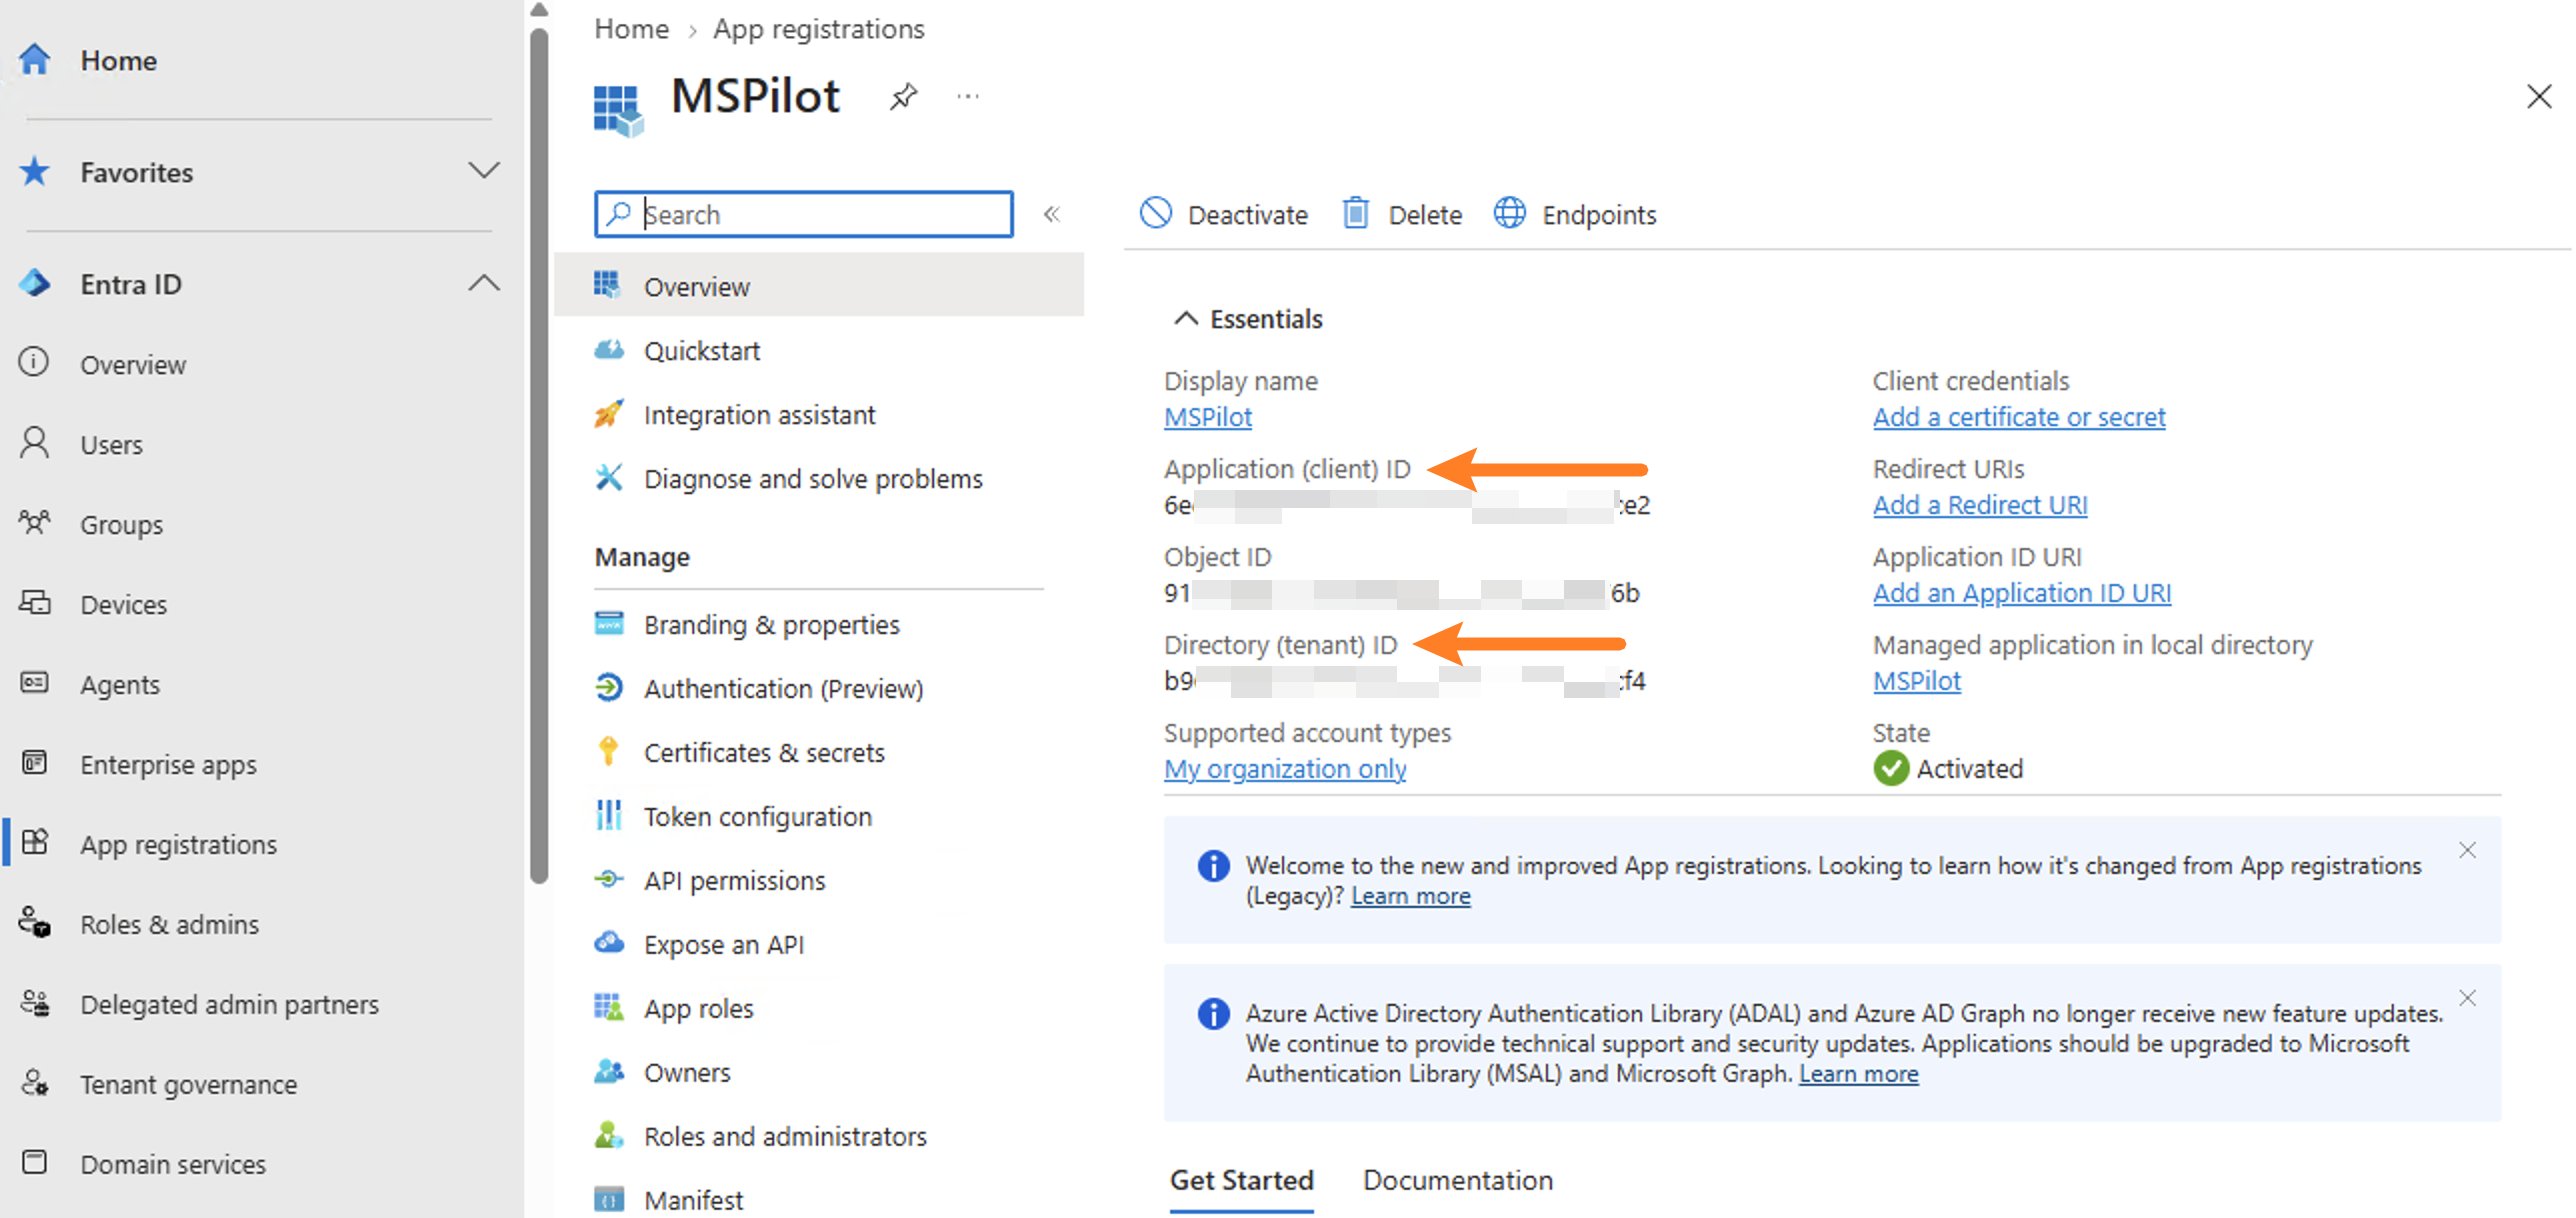Close the MSPilot blade

2539,97
